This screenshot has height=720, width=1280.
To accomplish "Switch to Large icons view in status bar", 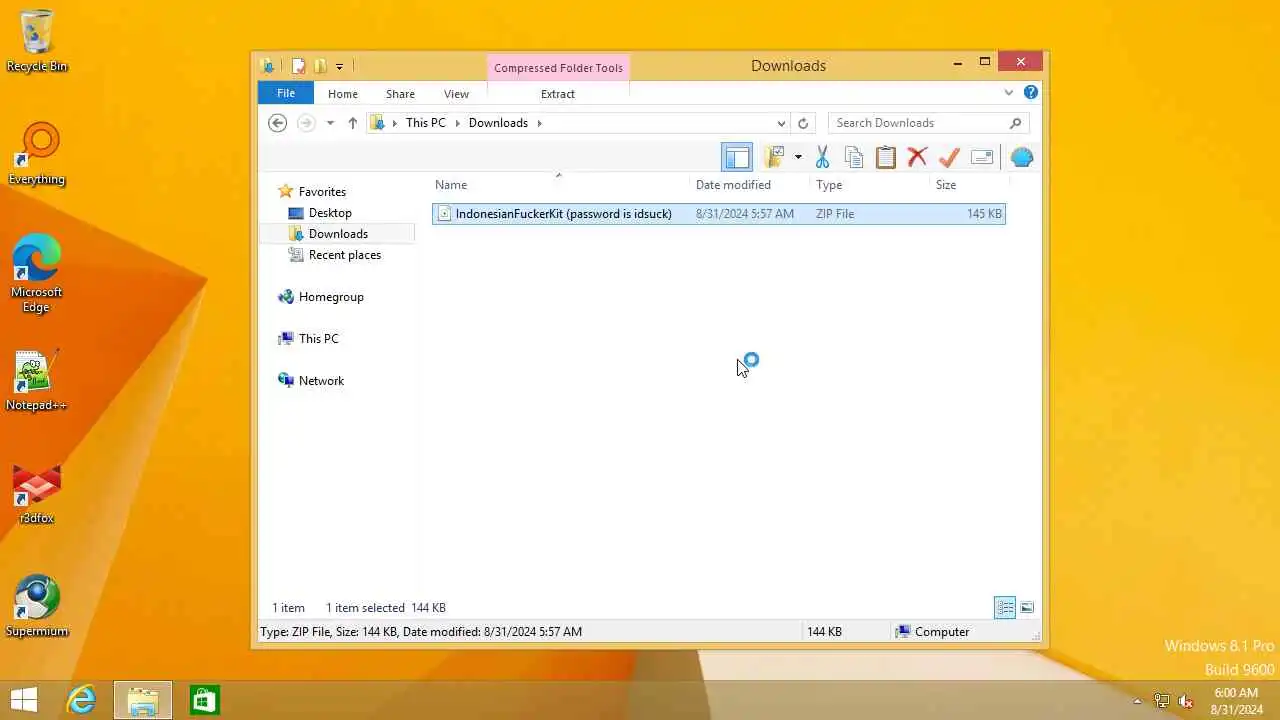I will (1027, 607).
